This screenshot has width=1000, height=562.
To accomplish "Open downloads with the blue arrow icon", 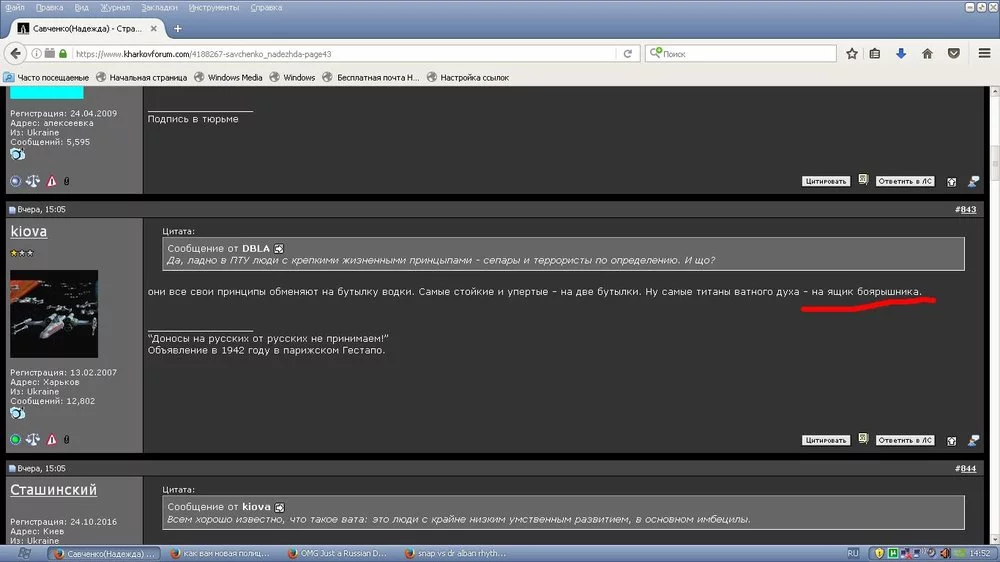I will coord(901,54).
